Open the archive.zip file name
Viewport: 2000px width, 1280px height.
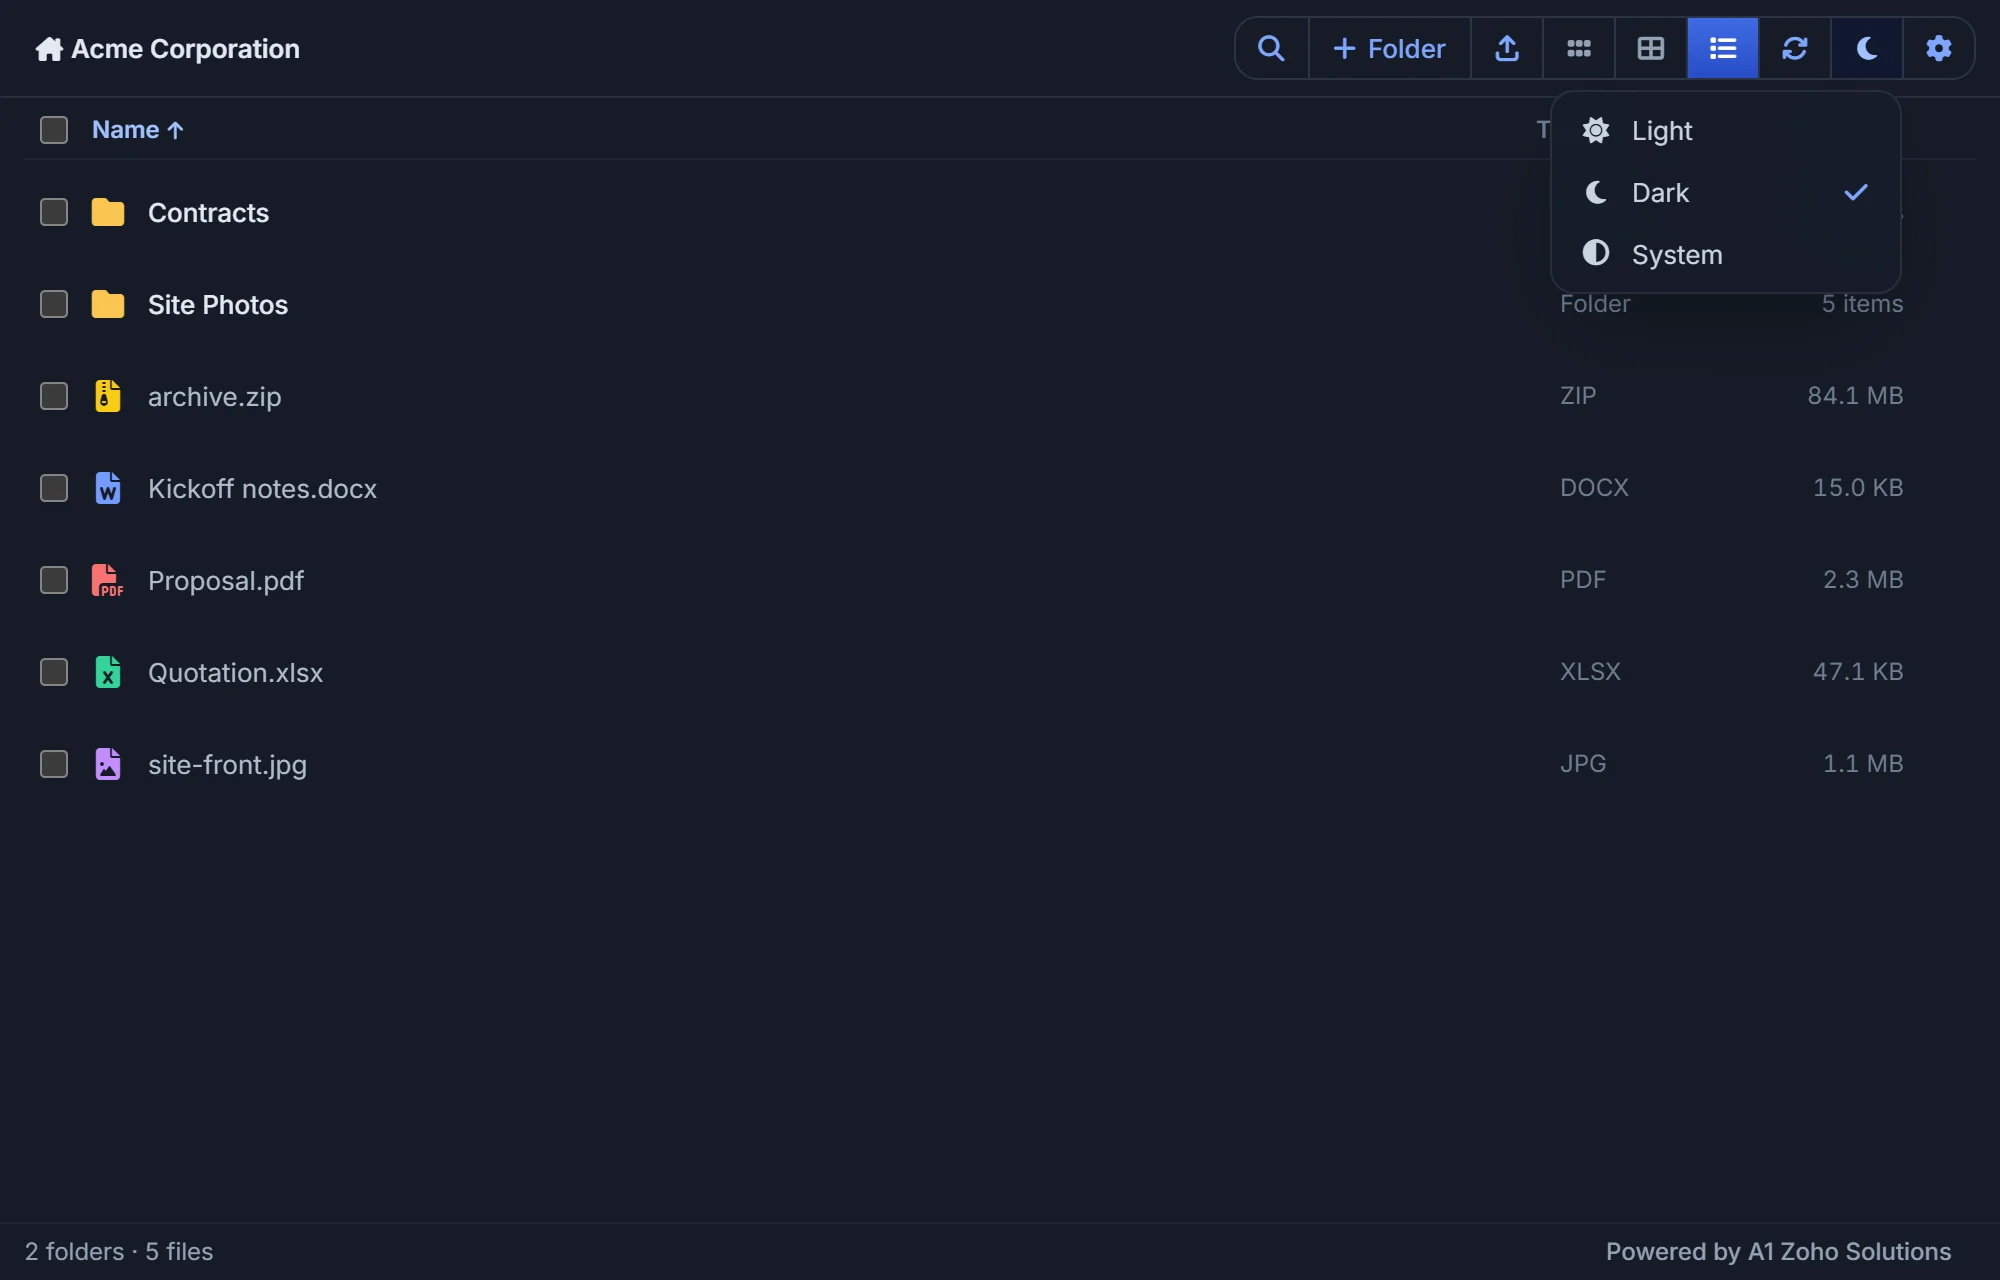pyautogui.click(x=215, y=397)
